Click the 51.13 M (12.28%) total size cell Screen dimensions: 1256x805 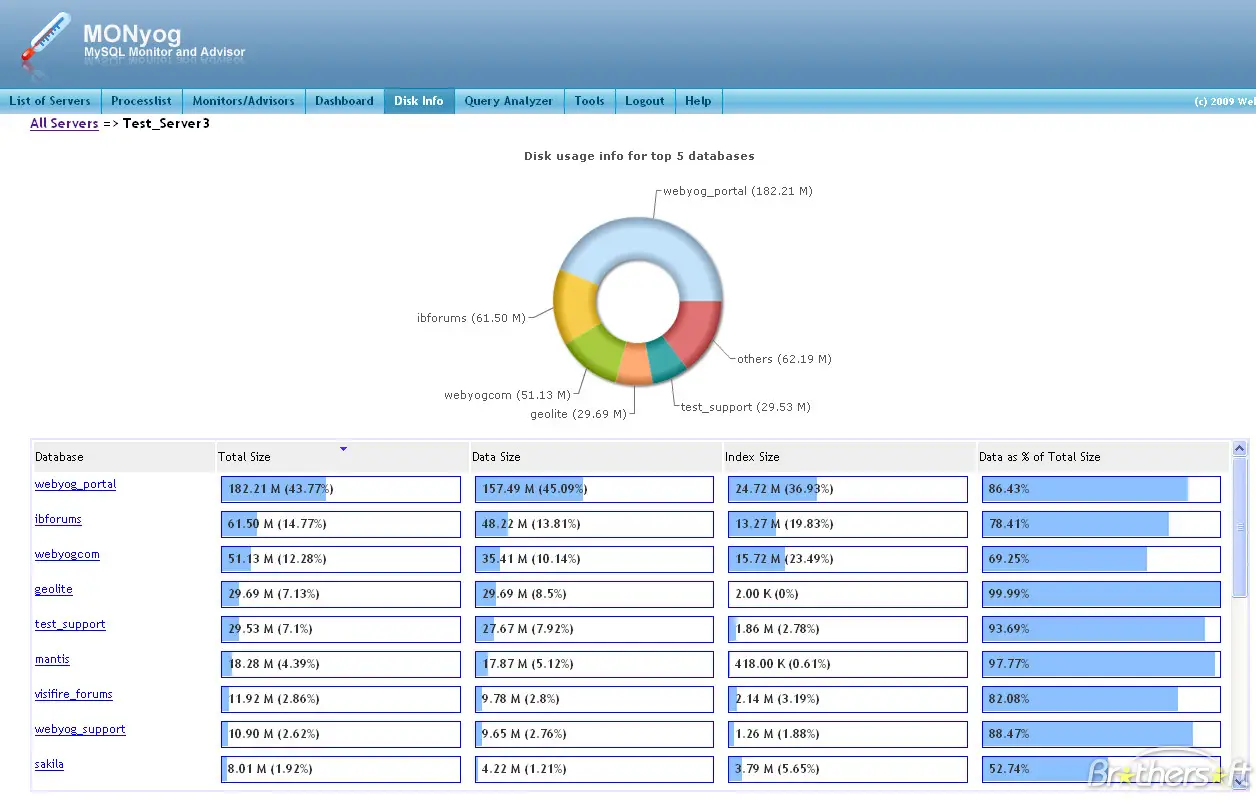(x=341, y=559)
